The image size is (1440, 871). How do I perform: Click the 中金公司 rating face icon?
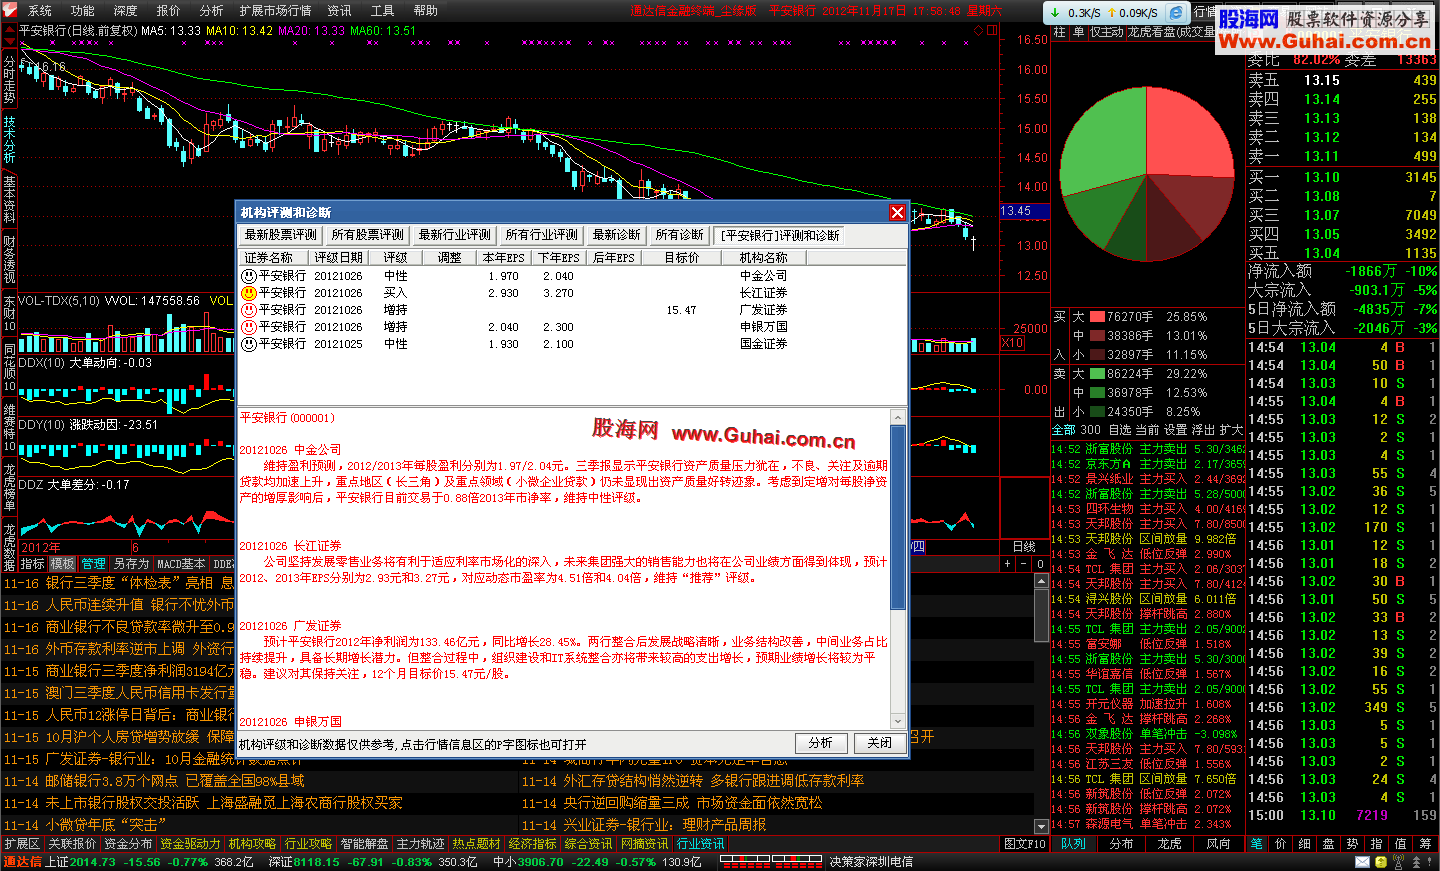tap(249, 276)
